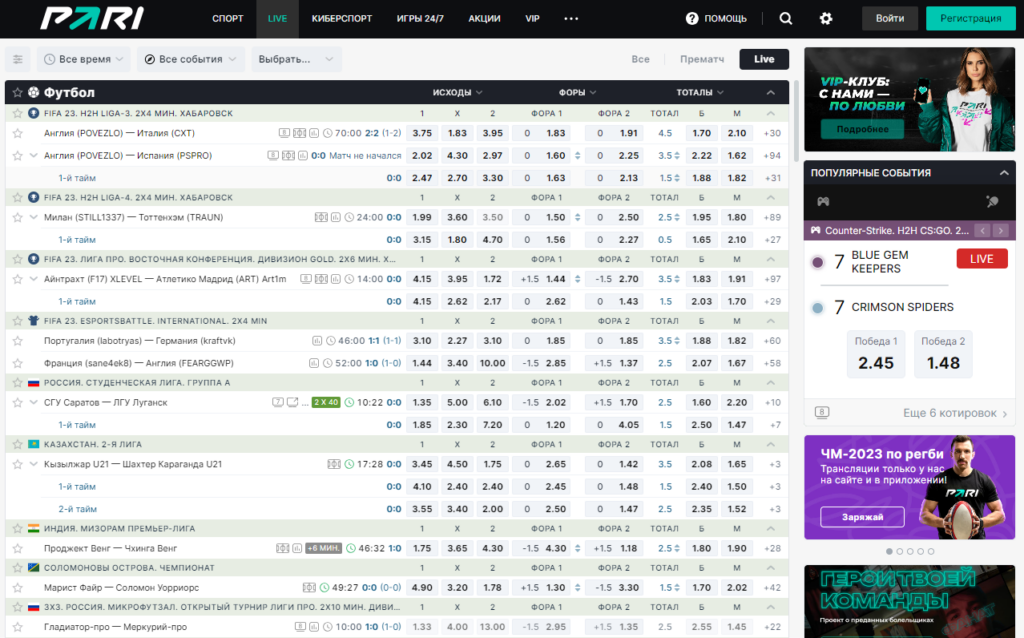The height and width of the screenshot is (638, 1024).
Task: Expand the Тоталы column dropdown
Action: click(x=700, y=92)
